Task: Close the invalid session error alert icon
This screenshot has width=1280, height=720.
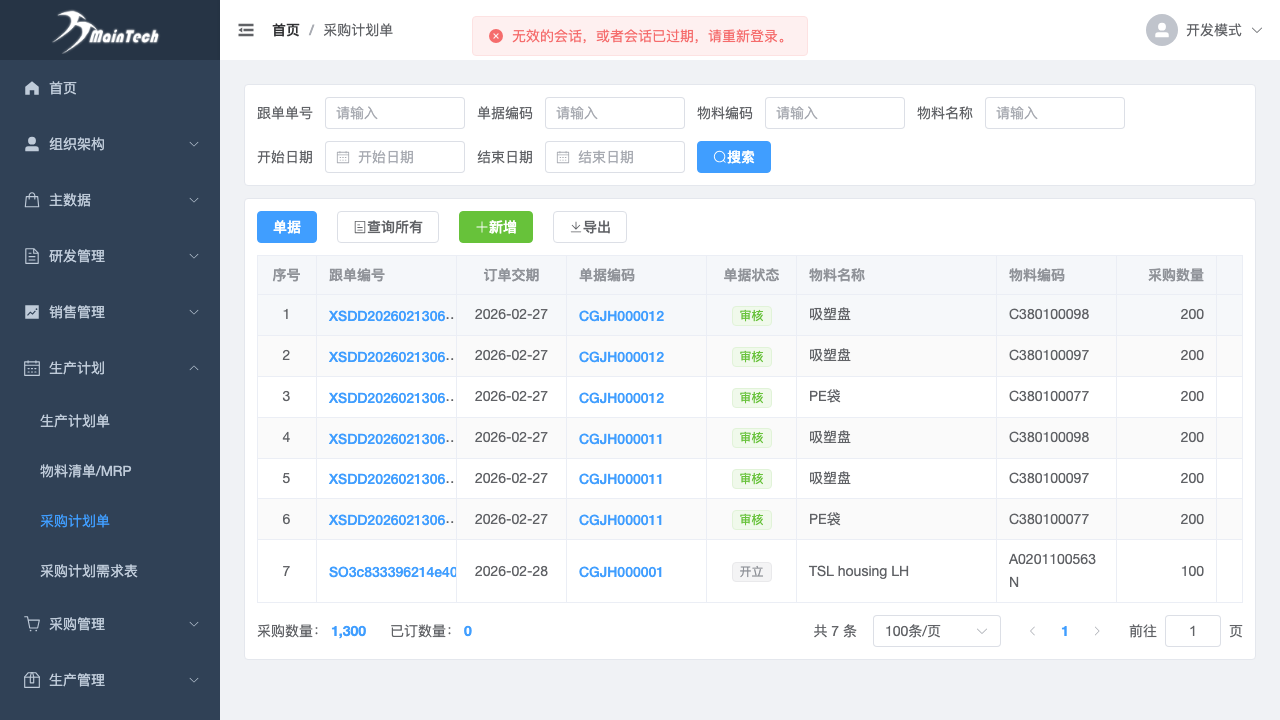Action: [496, 36]
